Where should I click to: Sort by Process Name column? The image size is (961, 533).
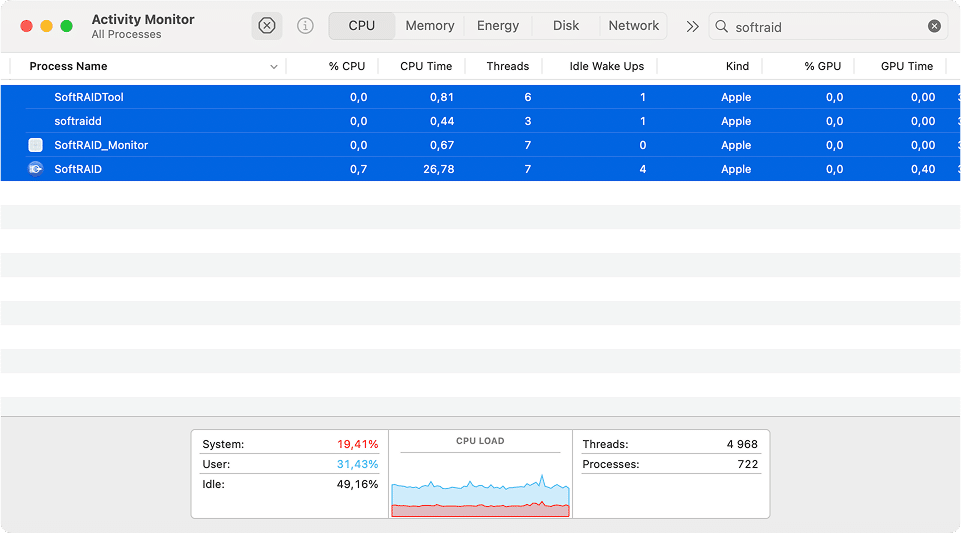[x=68, y=66]
